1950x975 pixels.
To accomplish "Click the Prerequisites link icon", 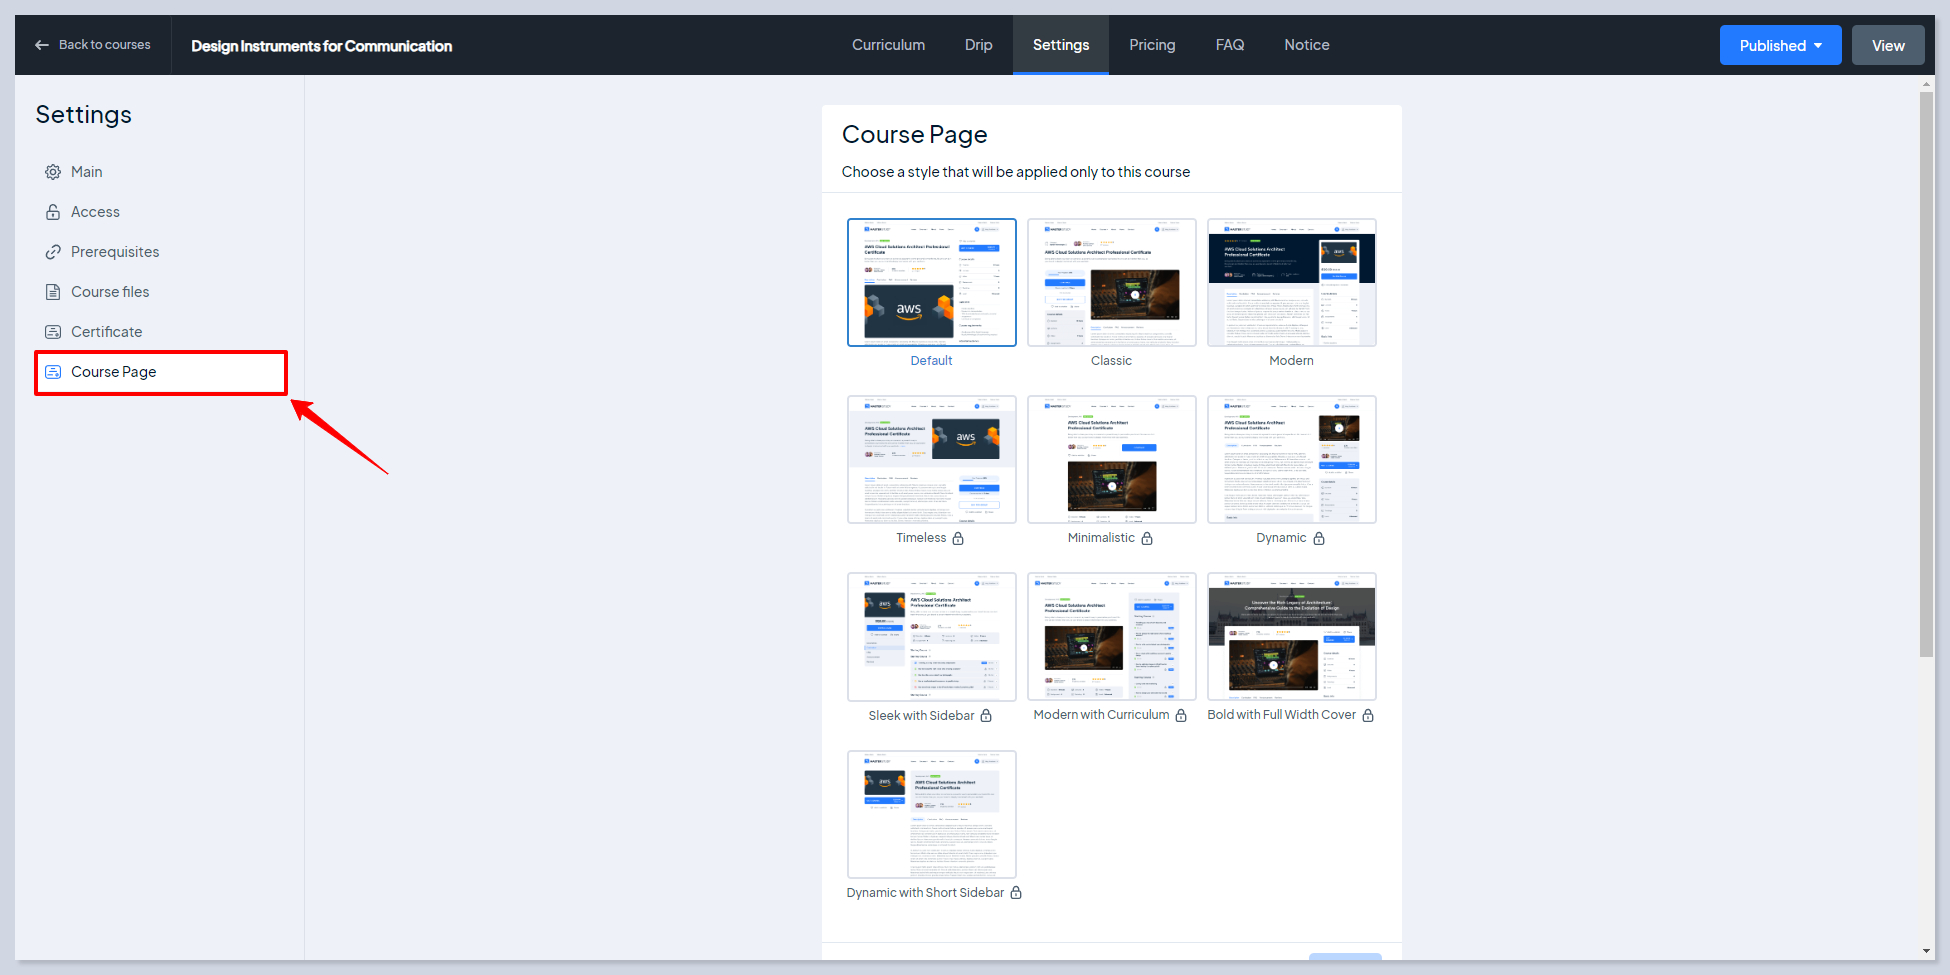I will 53,252.
